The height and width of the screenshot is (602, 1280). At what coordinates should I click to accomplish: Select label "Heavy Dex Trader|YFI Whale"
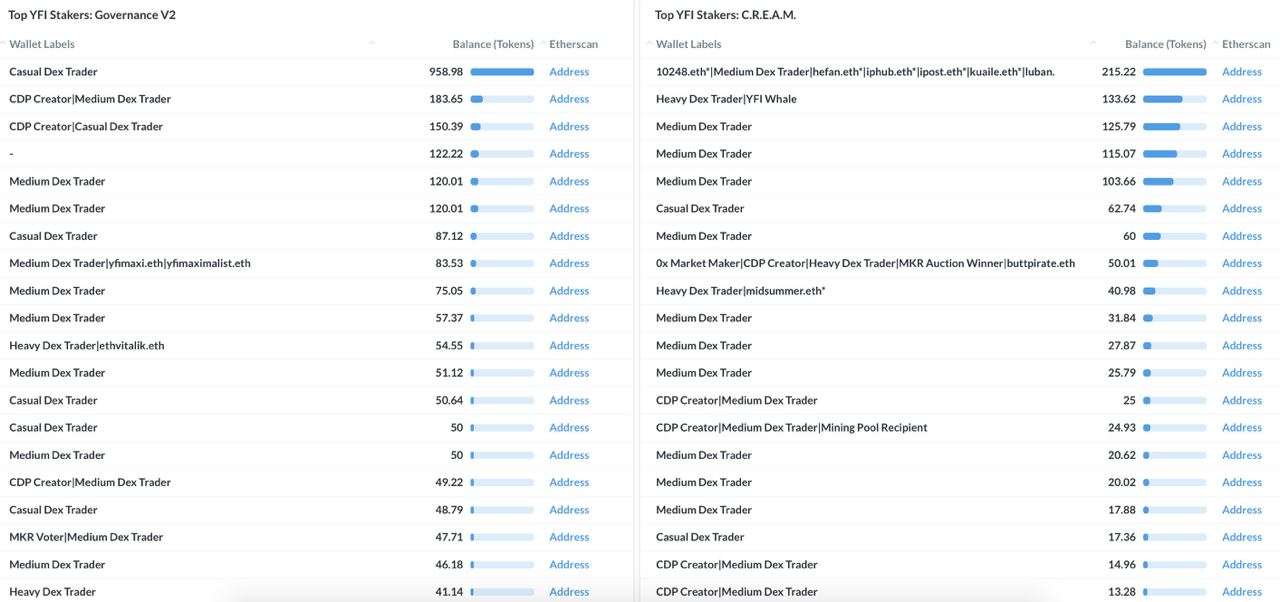727,99
